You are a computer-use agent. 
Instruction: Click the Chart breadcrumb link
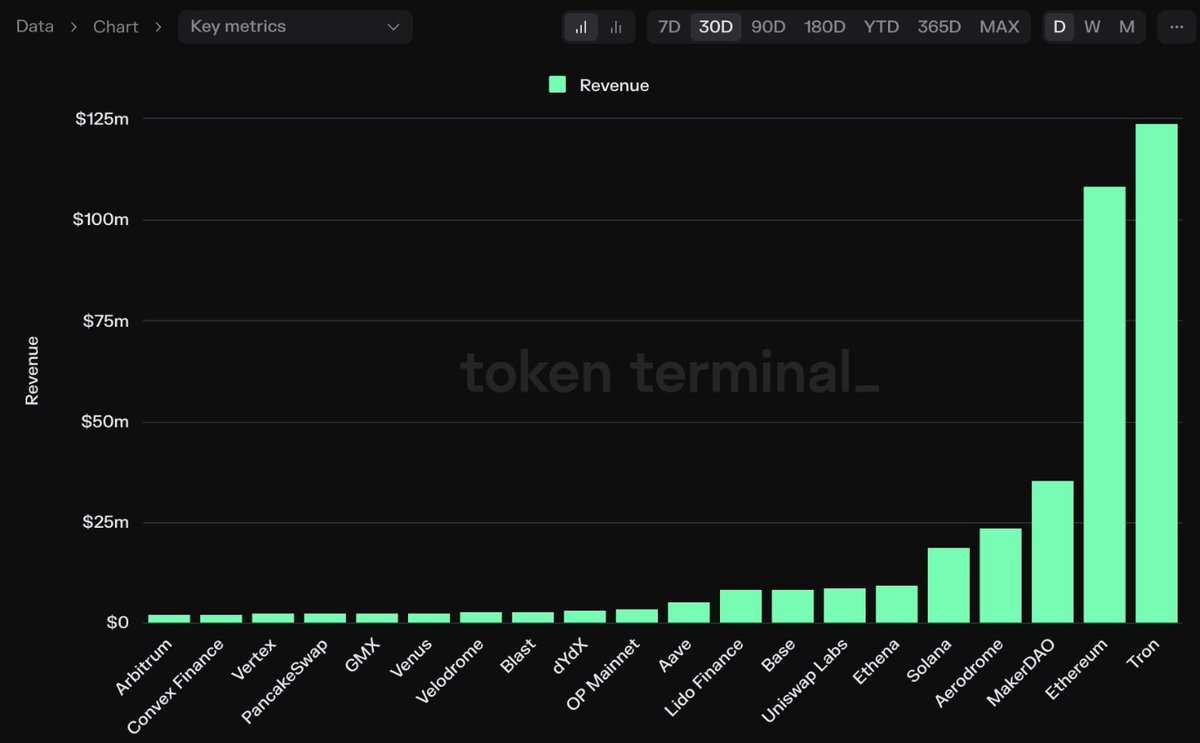point(116,27)
